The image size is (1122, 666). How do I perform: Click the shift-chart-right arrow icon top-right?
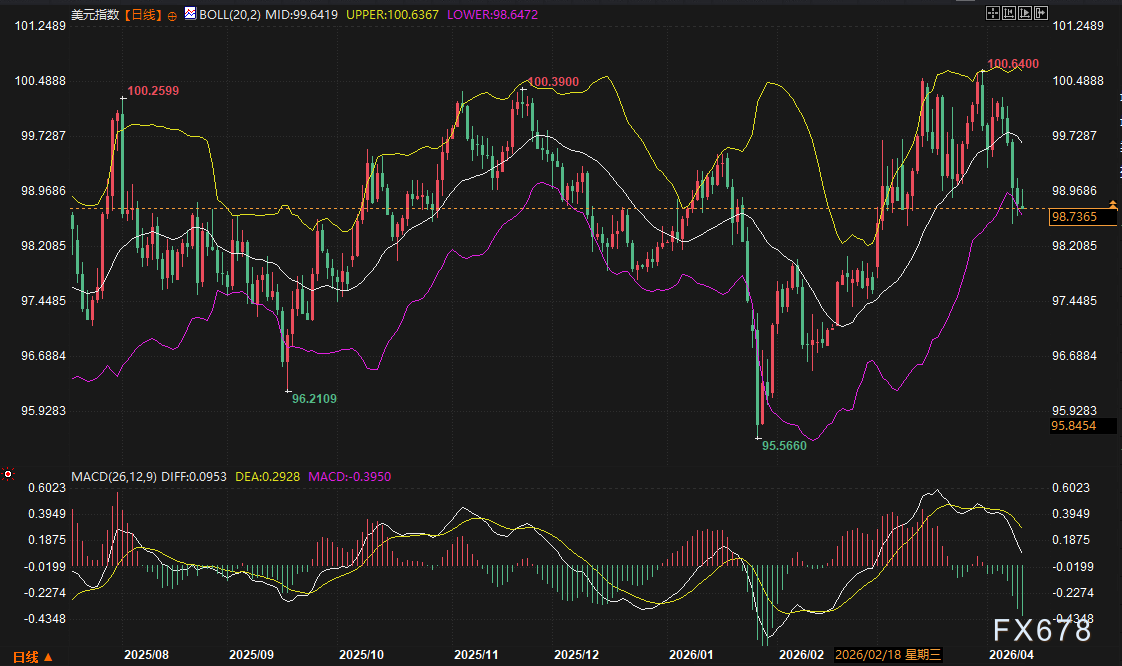(x=1041, y=12)
